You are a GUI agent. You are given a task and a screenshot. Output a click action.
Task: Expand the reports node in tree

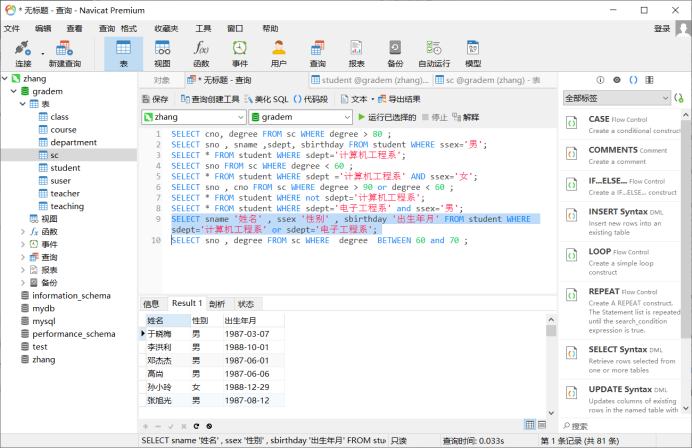click(23, 270)
